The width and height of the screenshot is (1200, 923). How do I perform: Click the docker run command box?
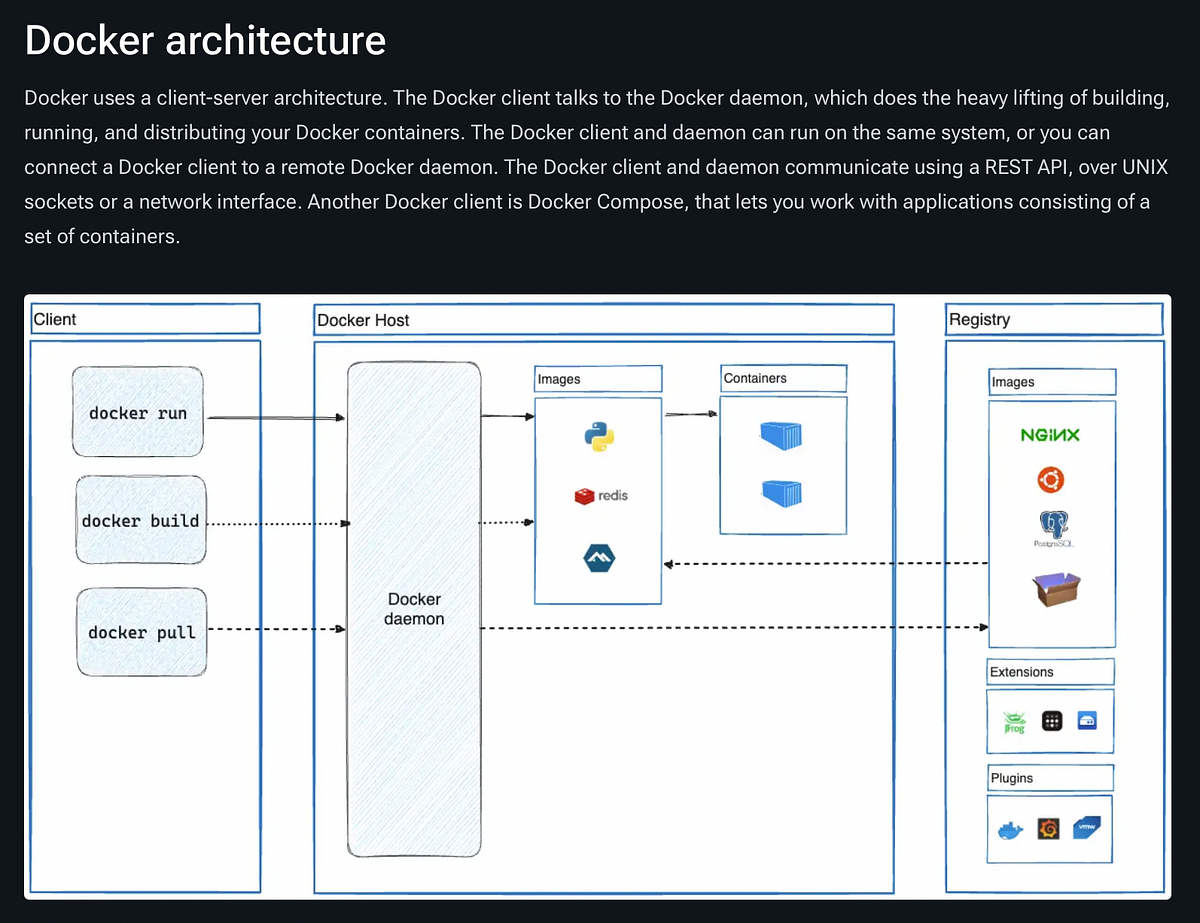tap(137, 412)
